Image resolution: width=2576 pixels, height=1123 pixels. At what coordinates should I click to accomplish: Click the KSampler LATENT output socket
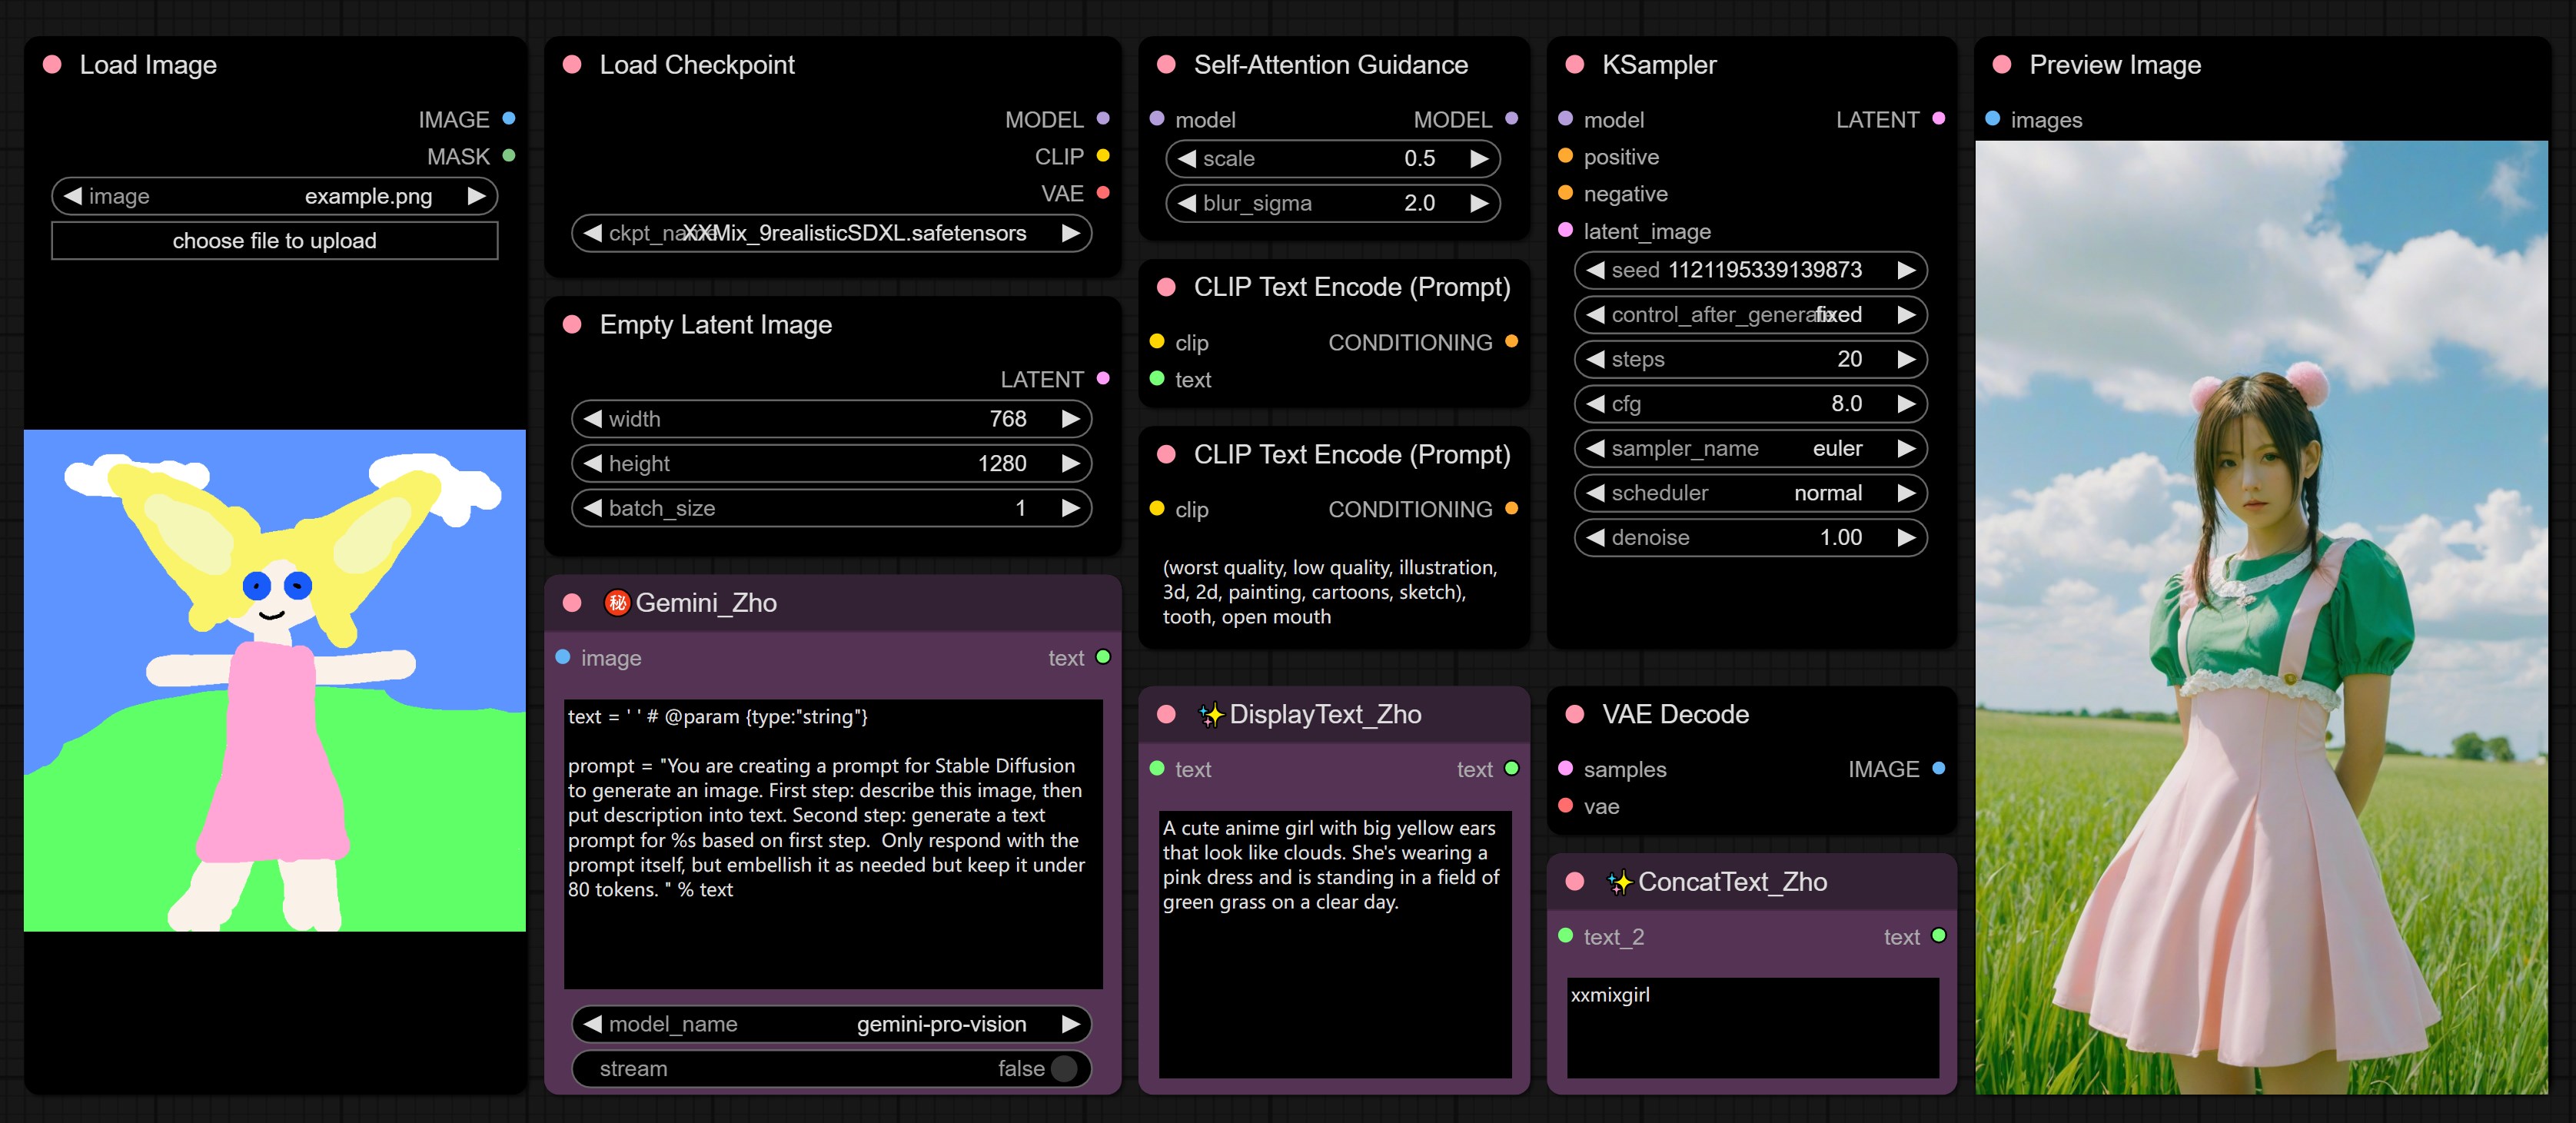tap(1938, 119)
